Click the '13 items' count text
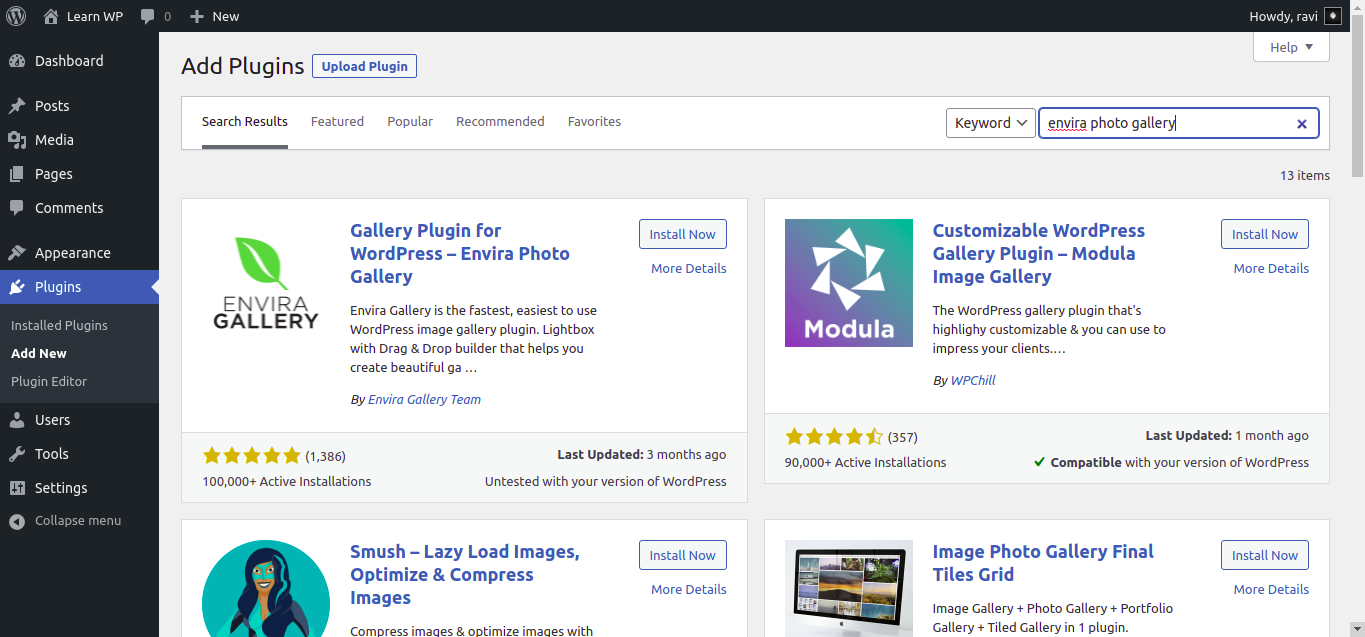The width and height of the screenshot is (1365, 637). pos(1305,175)
